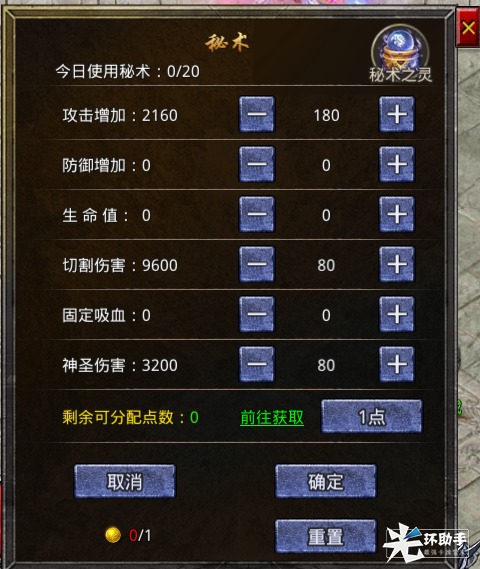The height and width of the screenshot is (569, 480).
Task: Close the 秘术 panel with red X
Action: [x=468, y=28]
